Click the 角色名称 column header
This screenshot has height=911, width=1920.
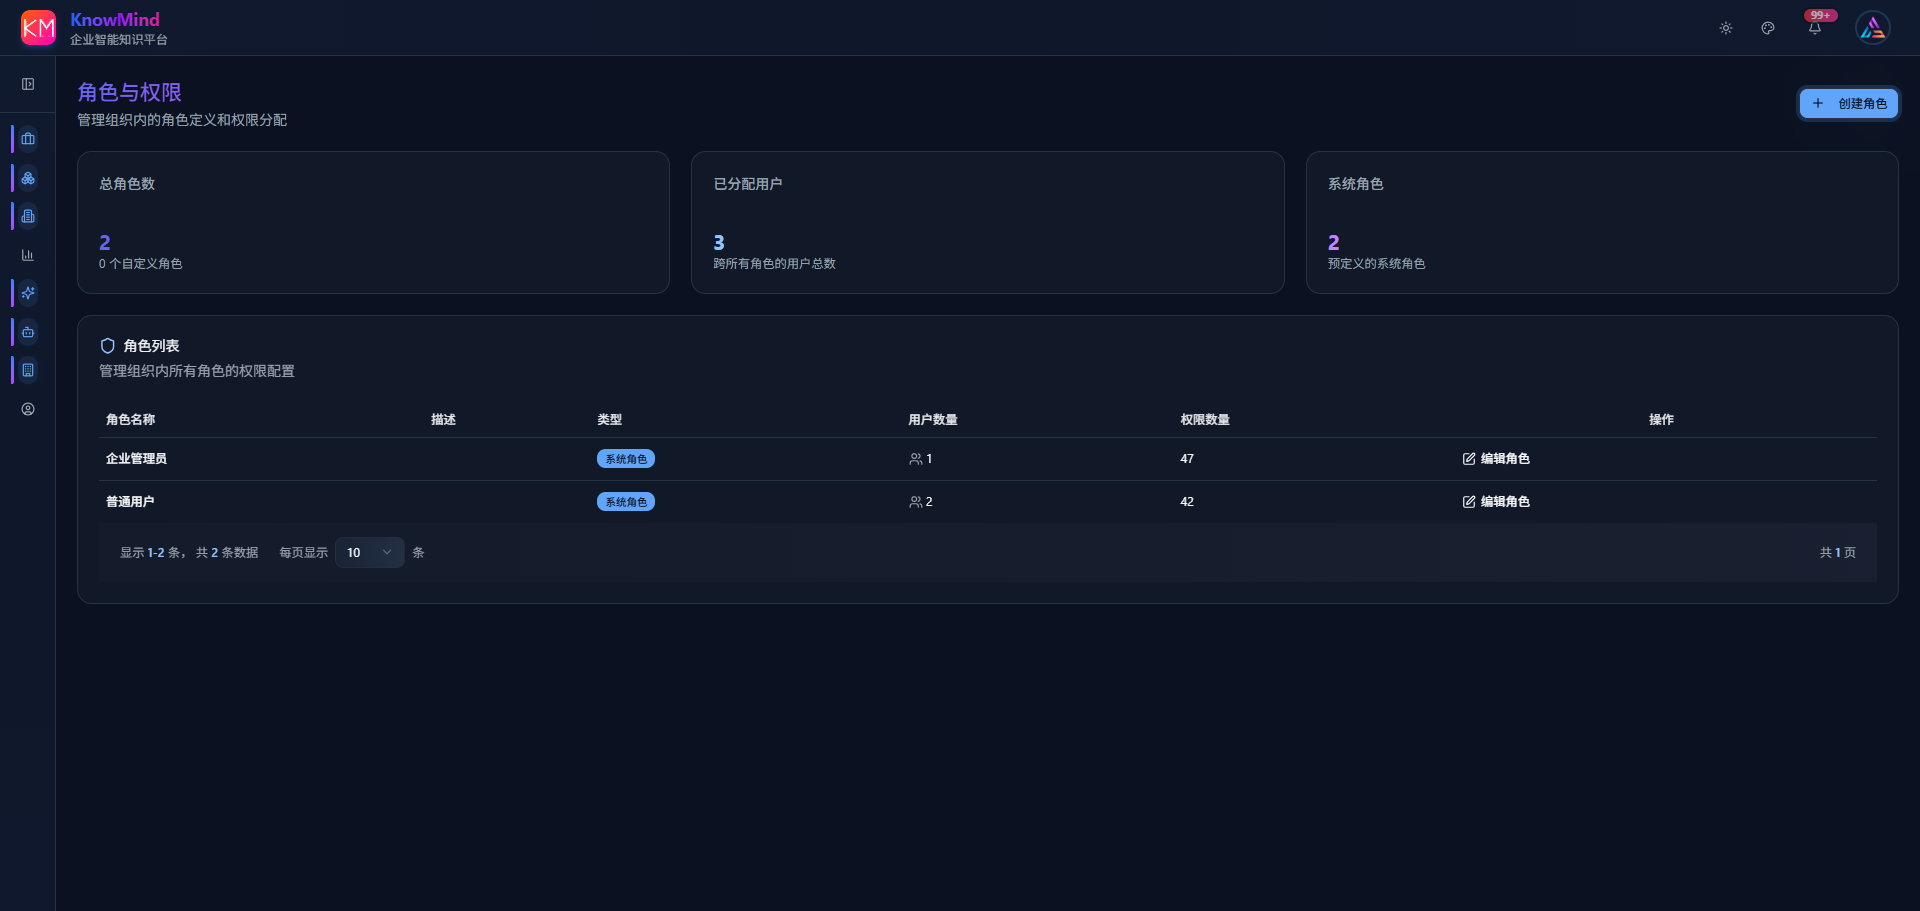[130, 420]
